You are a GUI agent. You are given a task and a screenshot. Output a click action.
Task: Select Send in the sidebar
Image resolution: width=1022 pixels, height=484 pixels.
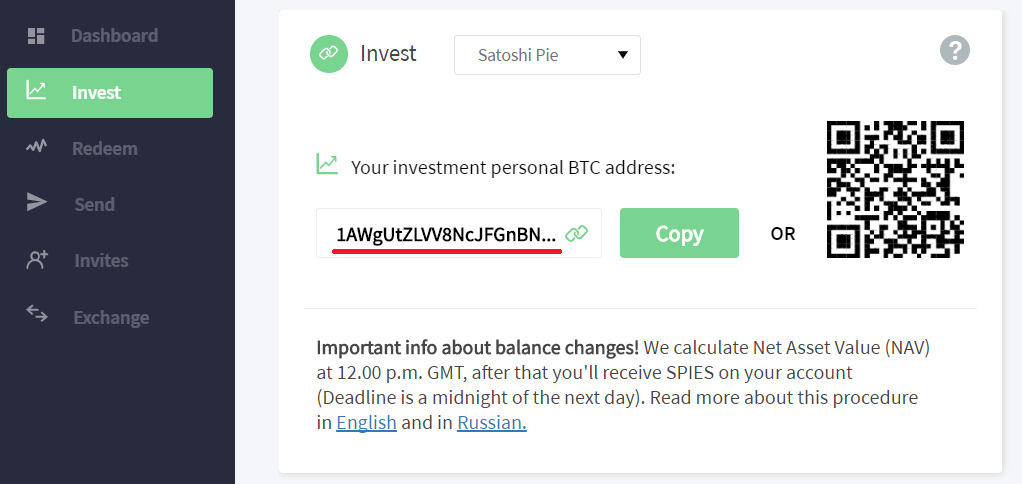[x=94, y=205]
